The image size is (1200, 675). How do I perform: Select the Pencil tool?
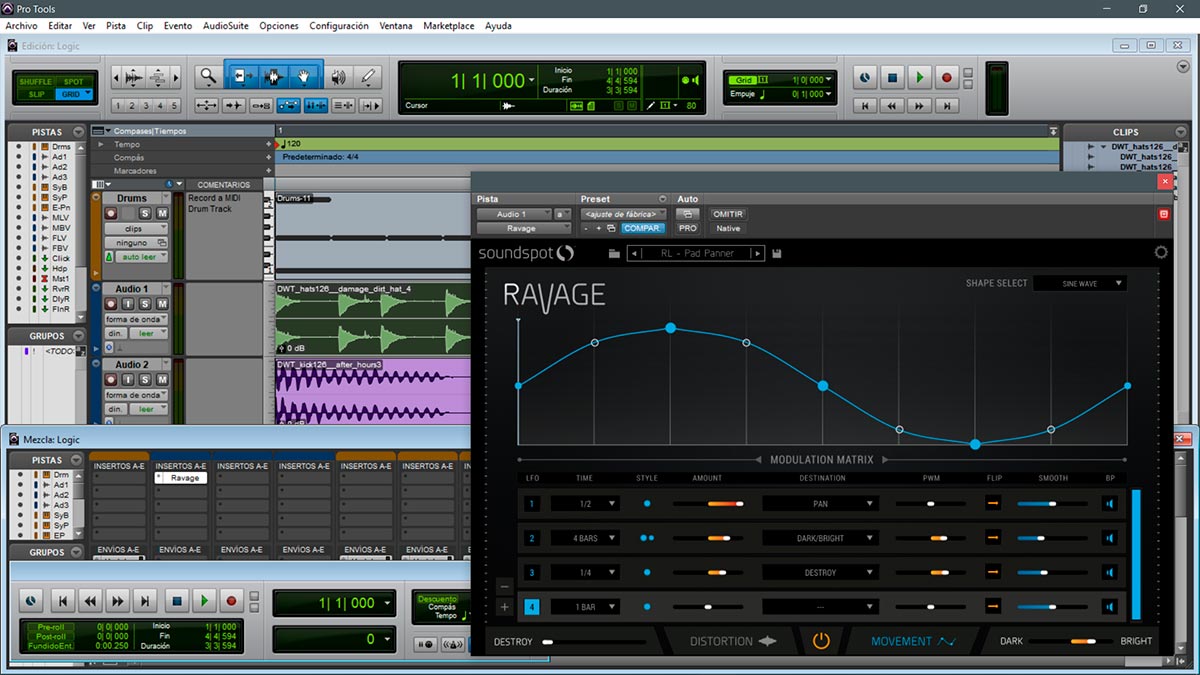[x=368, y=76]
